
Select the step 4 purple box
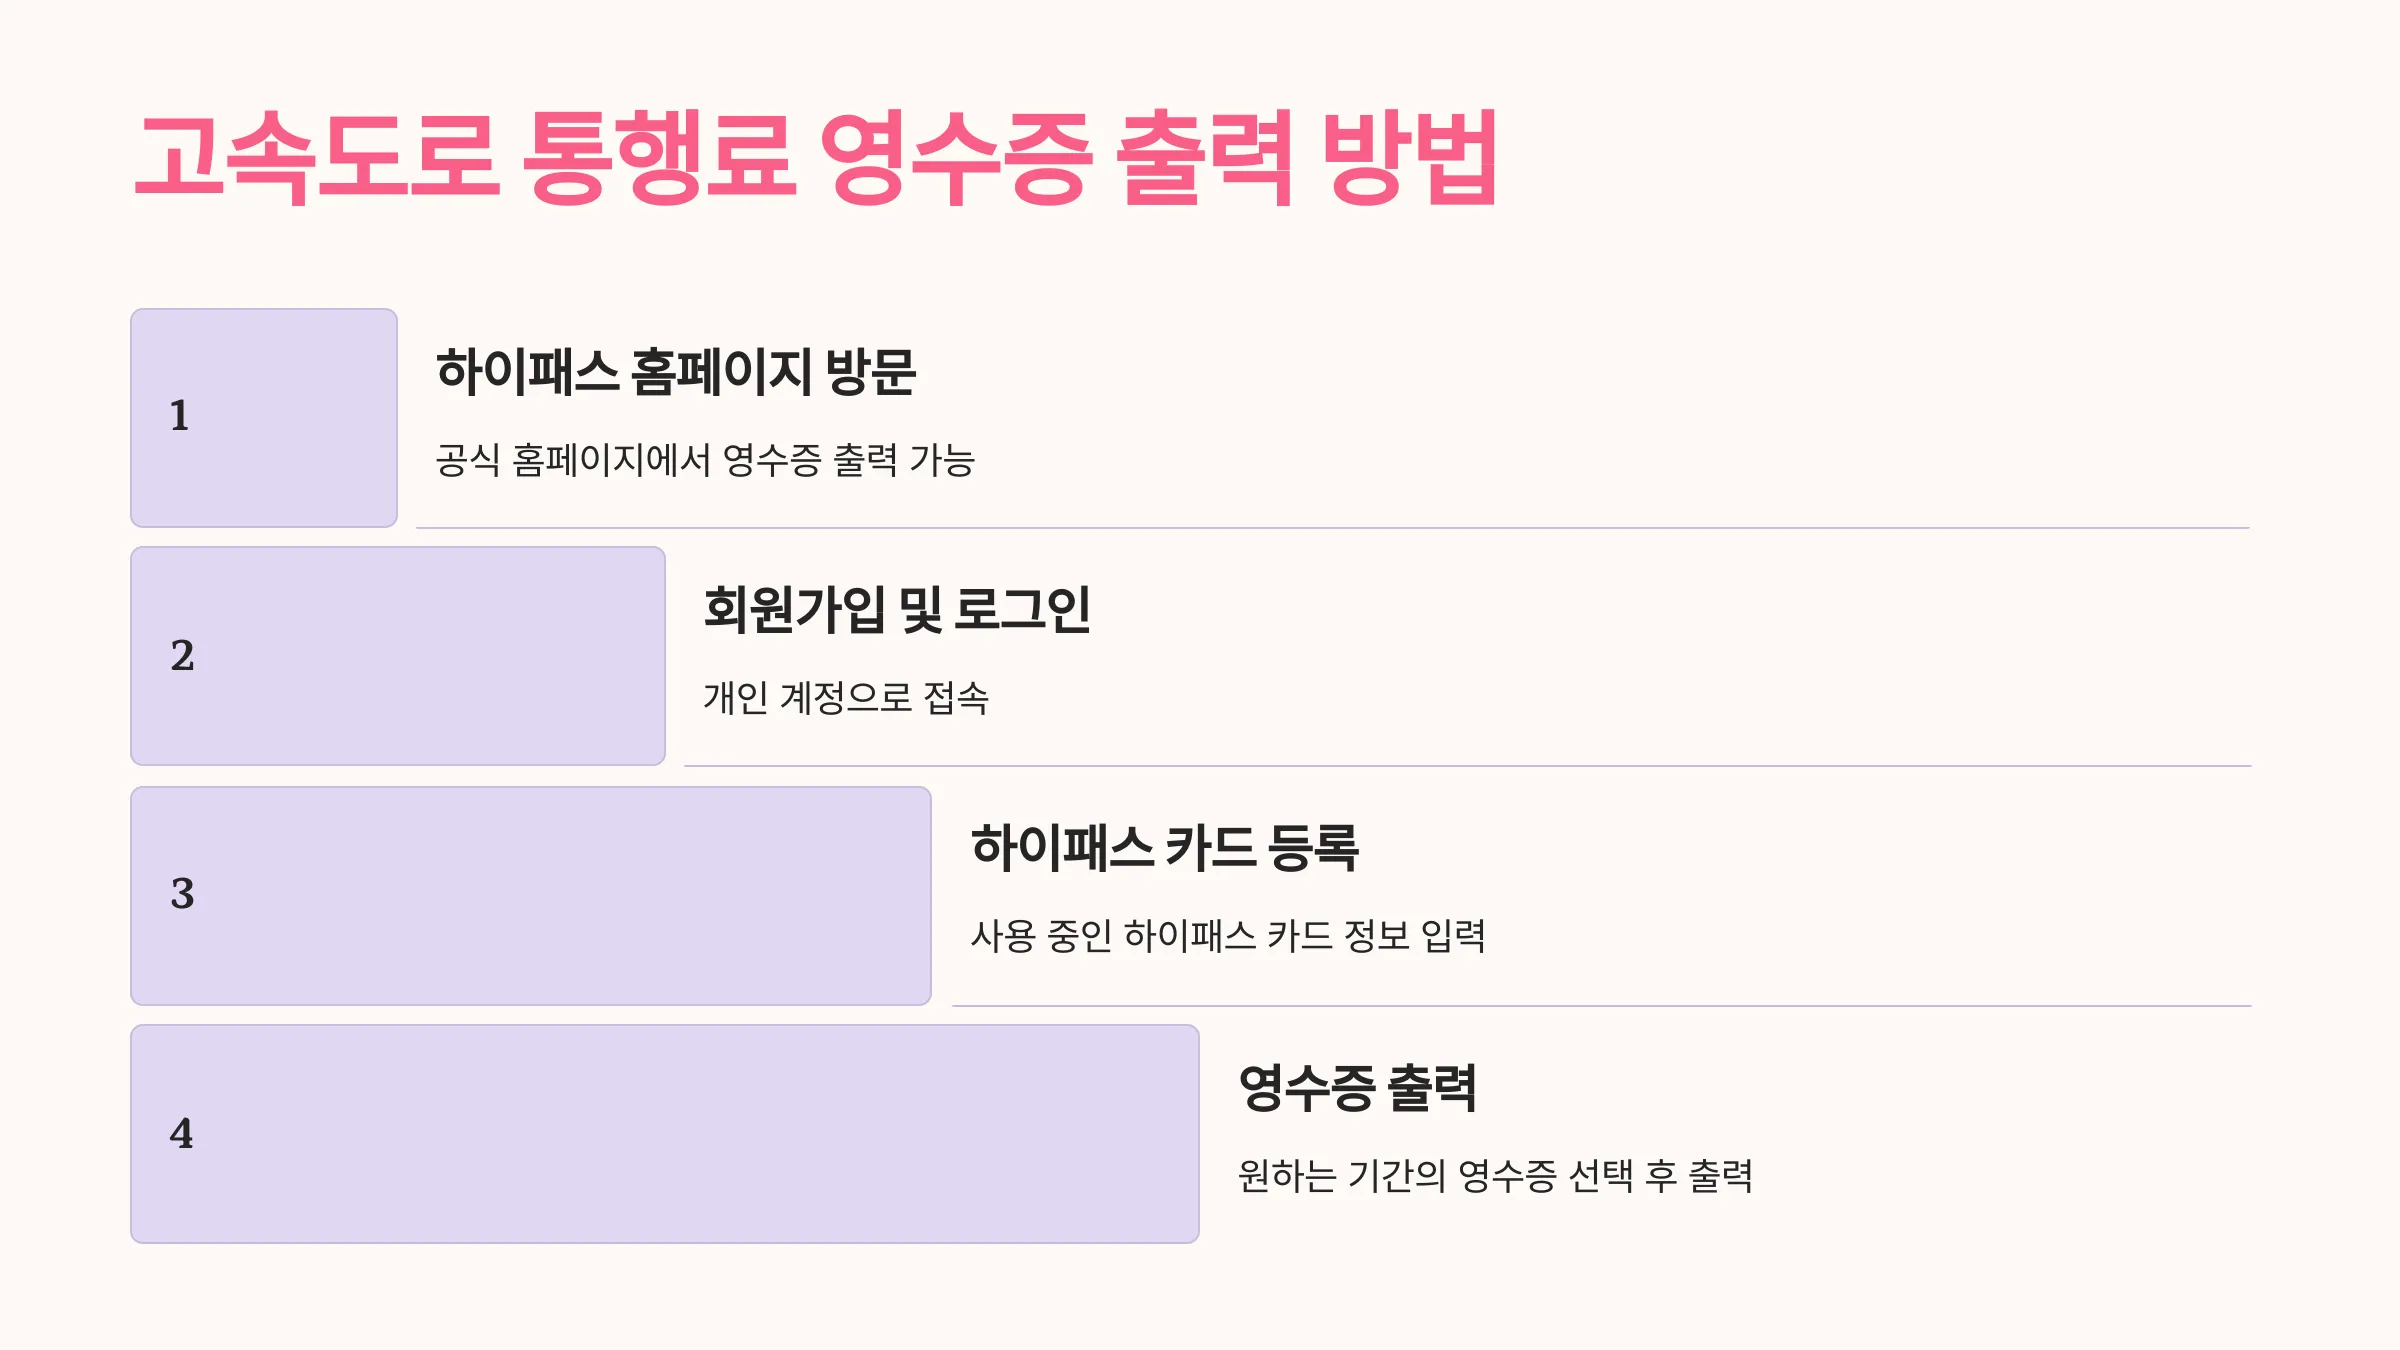point(665,1134)
